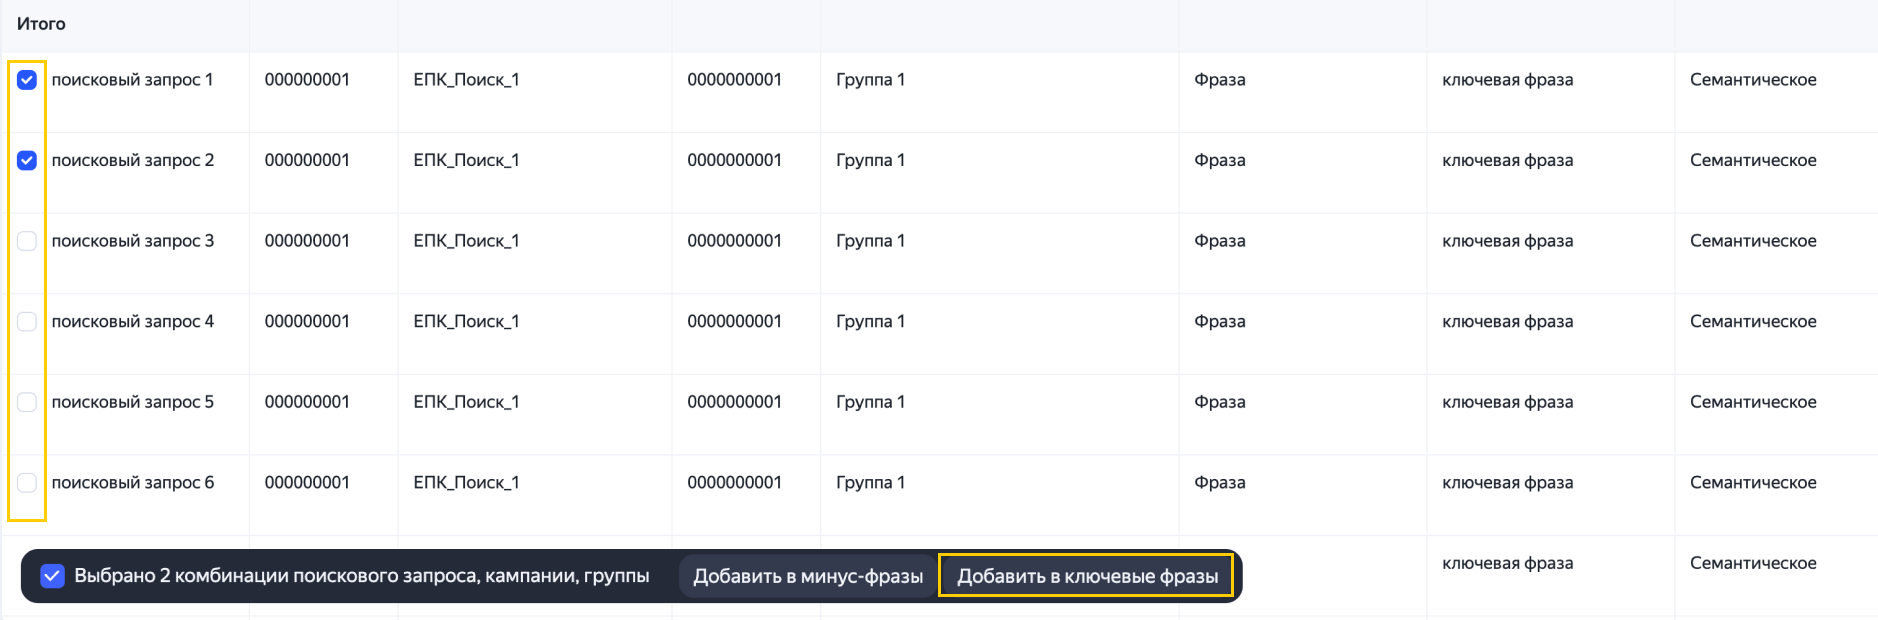The height and width of the screenshot is (620, 1878).
Task: Click Группа 1 in the поисковый запрос 4 row
Action: click(x=870, y=321)
